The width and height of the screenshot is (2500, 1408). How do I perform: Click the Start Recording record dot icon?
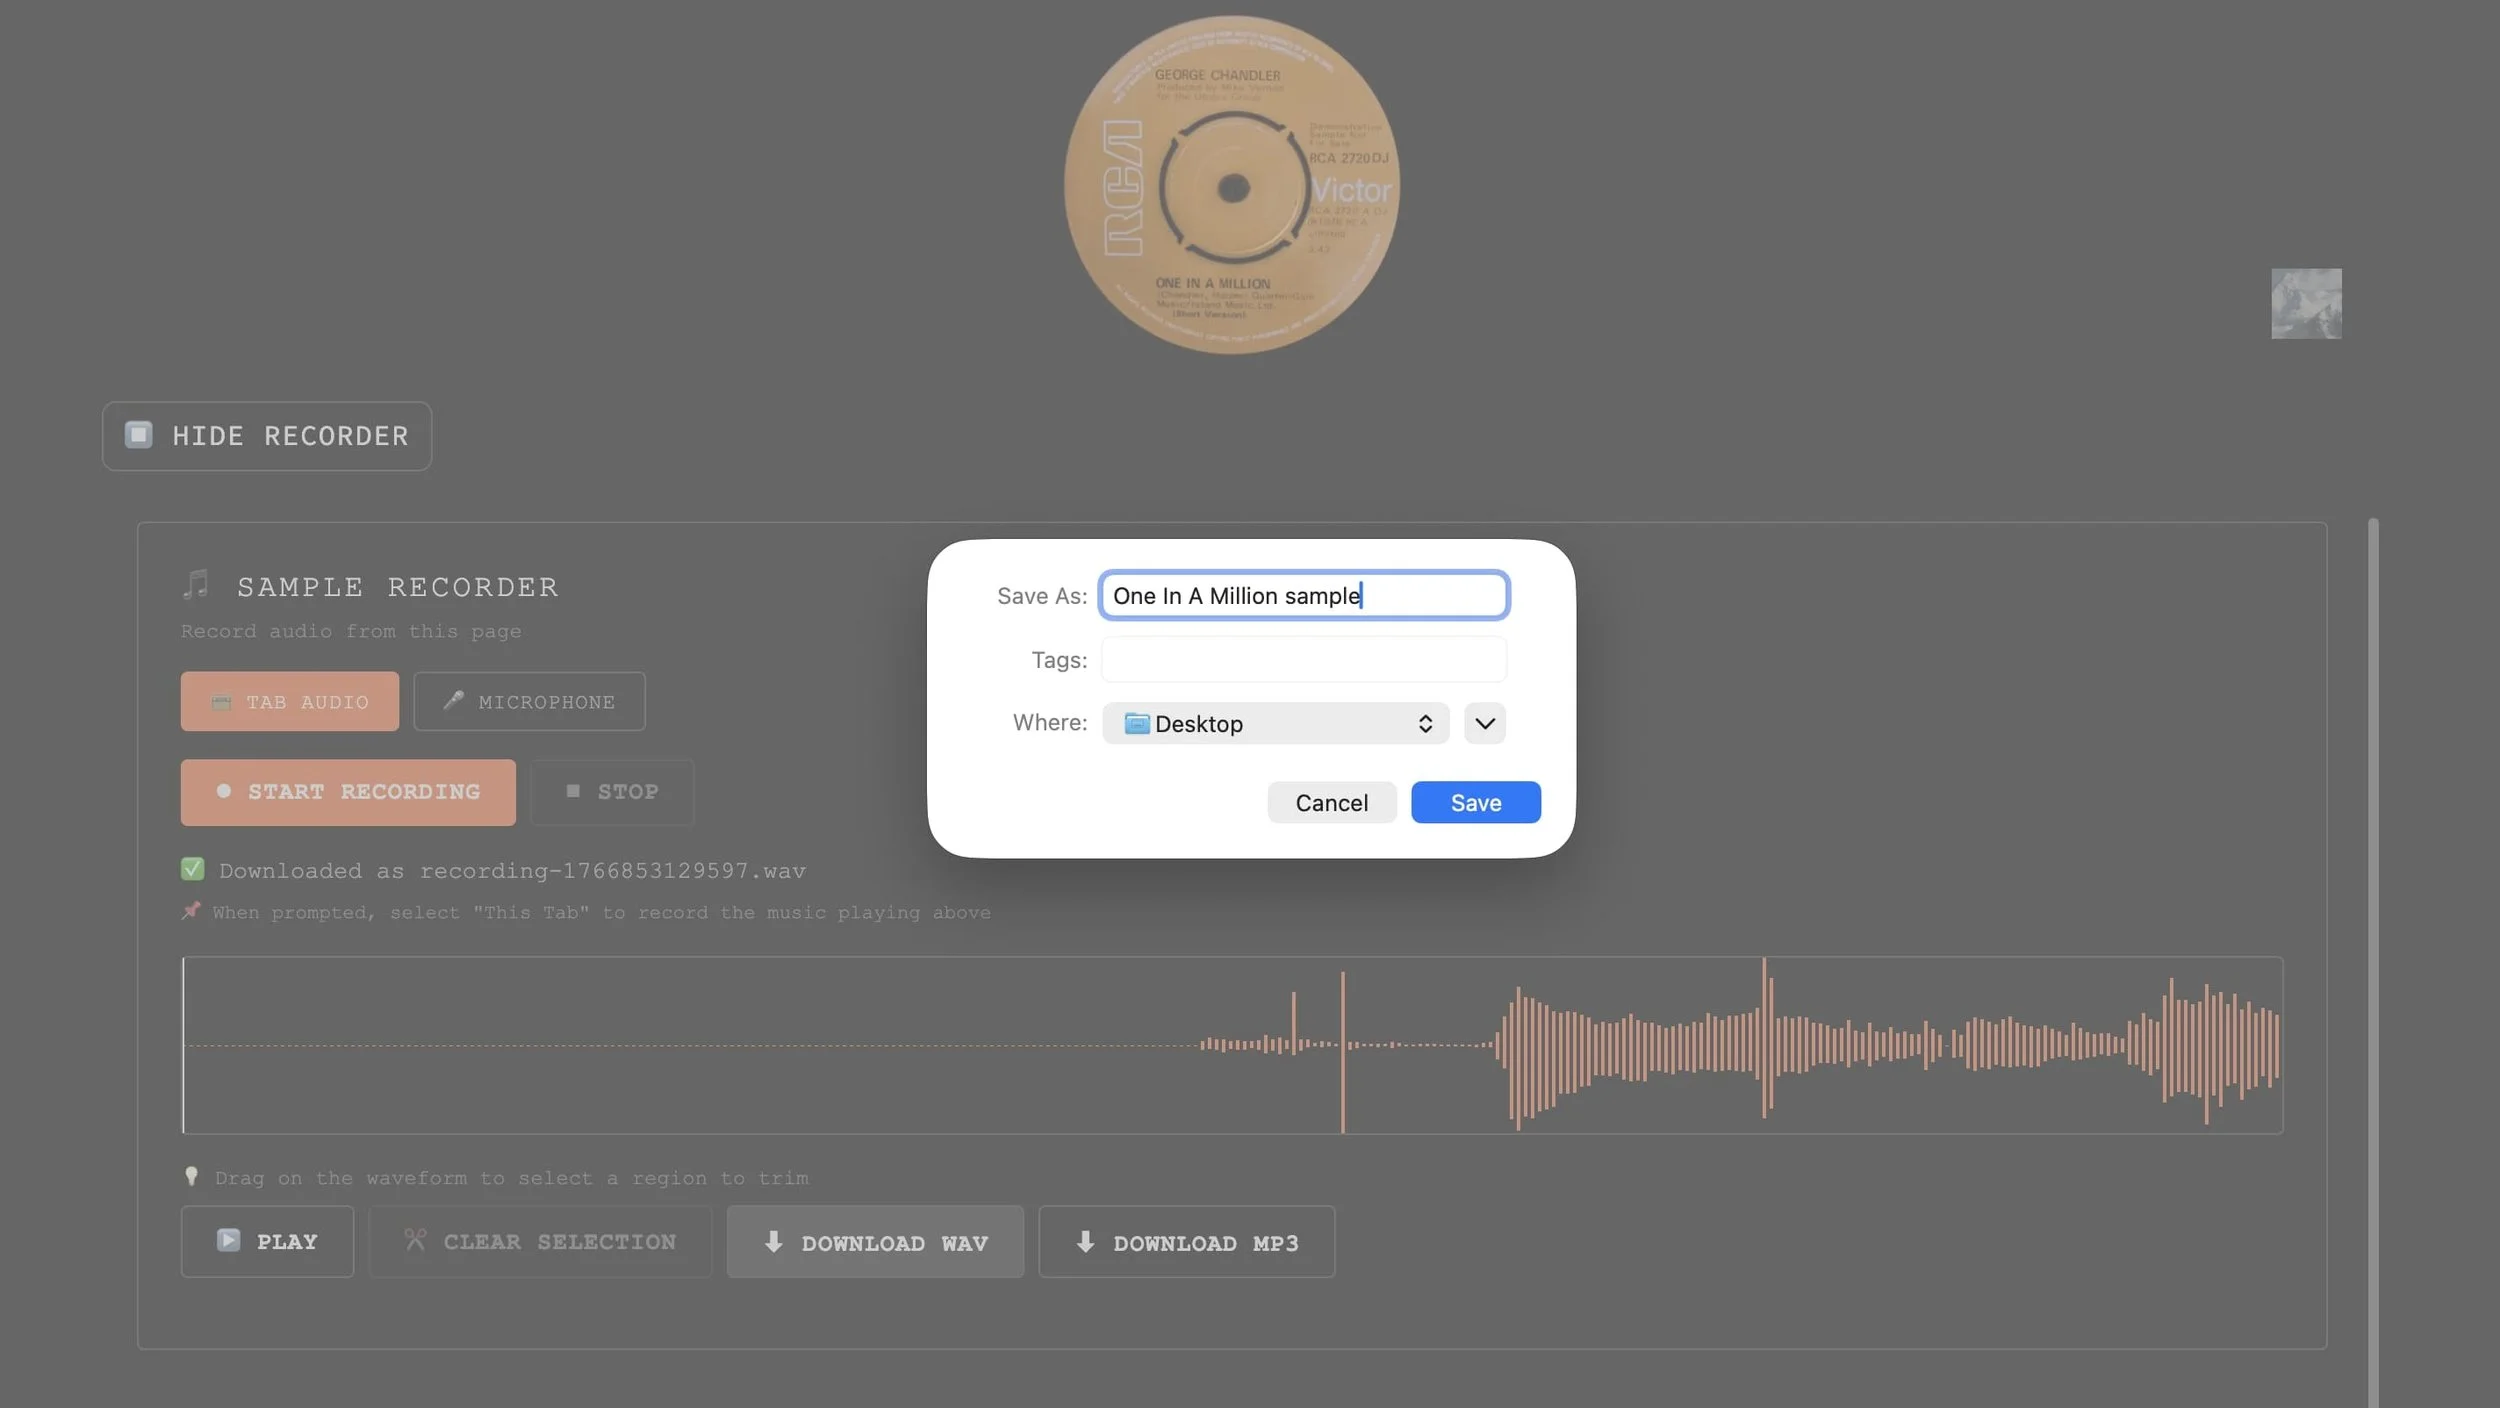coord(224,791)
